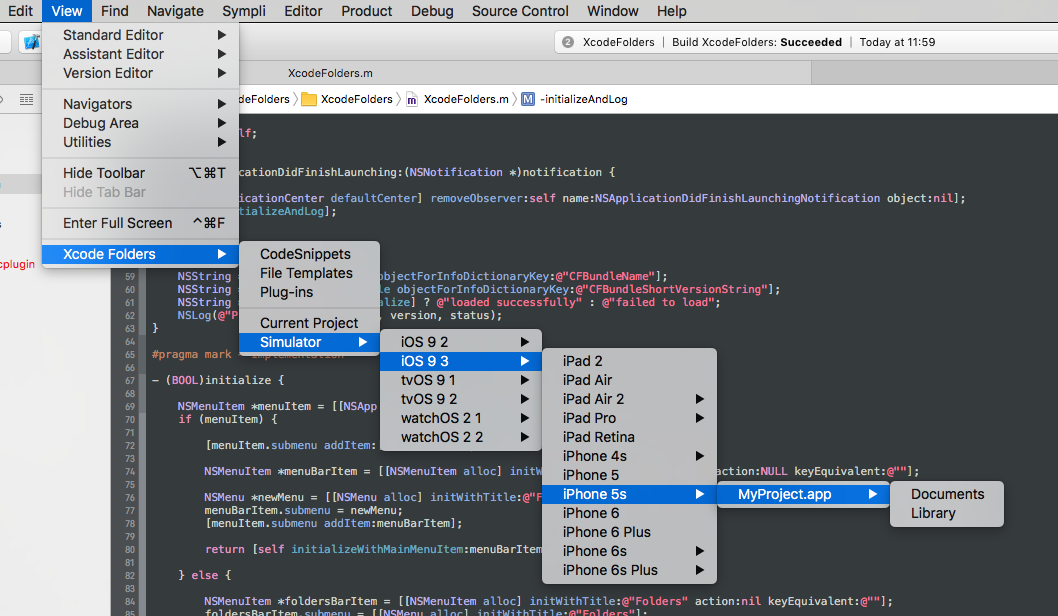
Task: Open Plug-ins folder entry
Action: click(309, 291)
